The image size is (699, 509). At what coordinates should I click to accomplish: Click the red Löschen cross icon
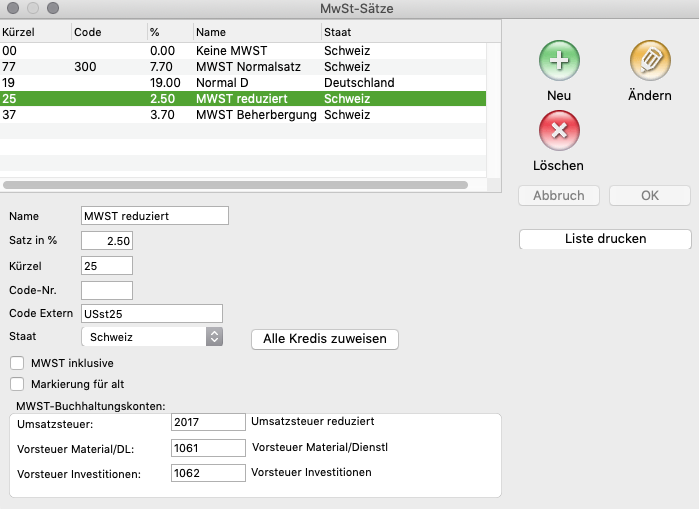559,131
